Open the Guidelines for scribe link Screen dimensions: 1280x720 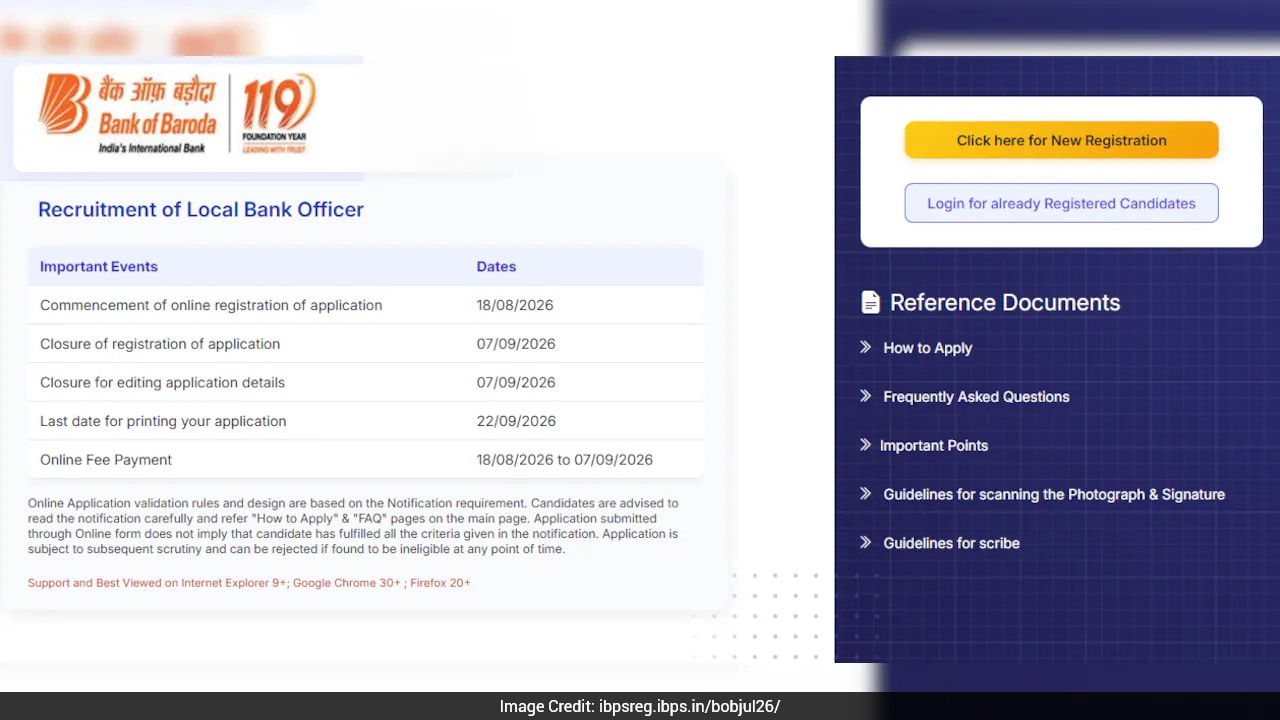(951, 543)
